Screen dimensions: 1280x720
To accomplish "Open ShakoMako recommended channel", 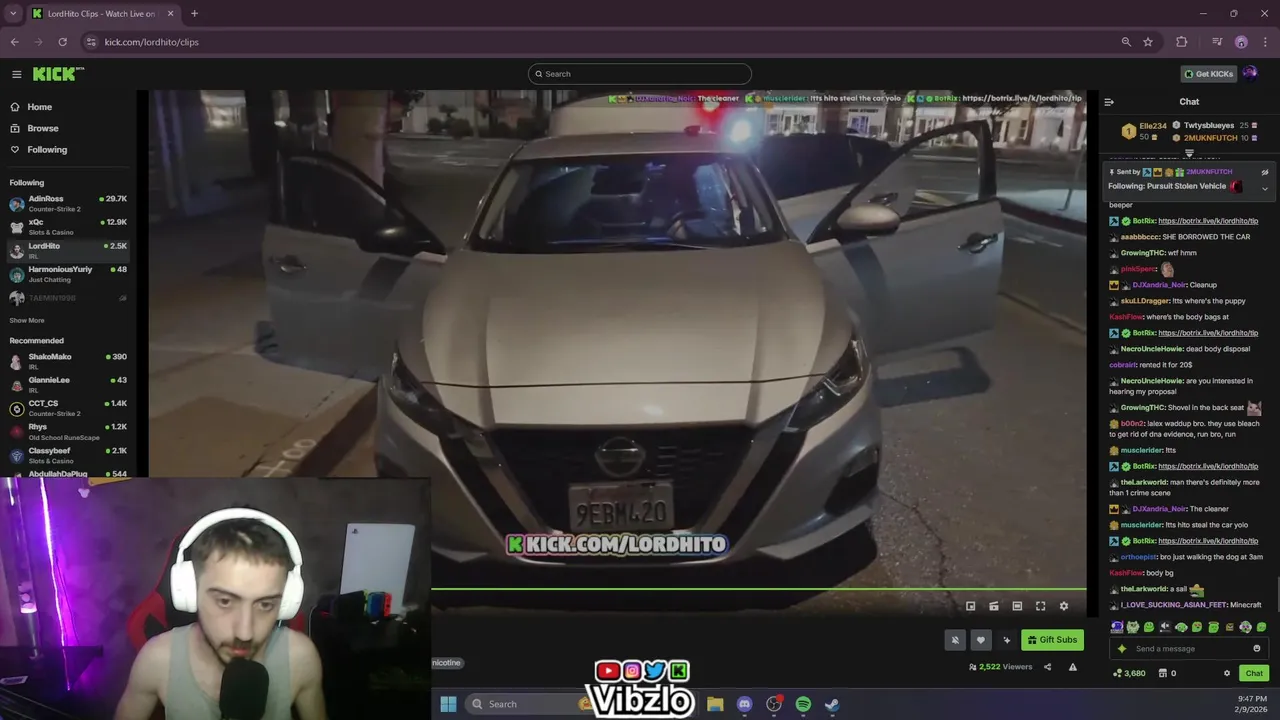I will (x=68, y=361).
